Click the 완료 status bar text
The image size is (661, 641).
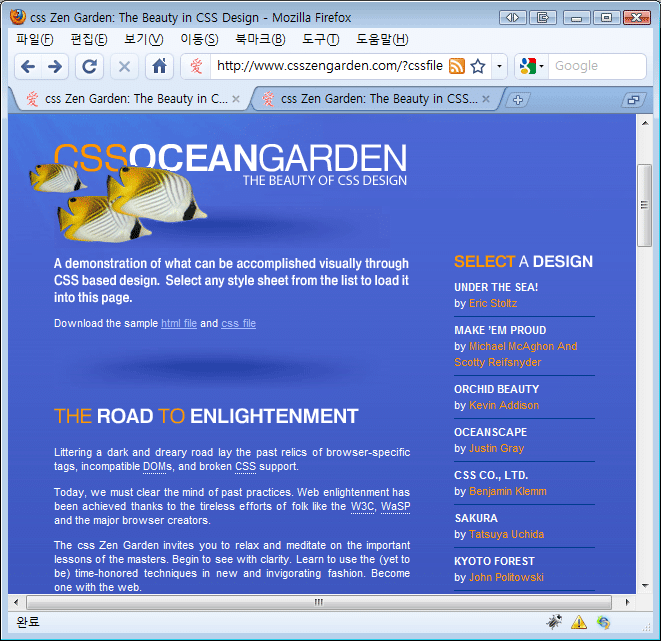pyautogui.click(x=28, y=622)
